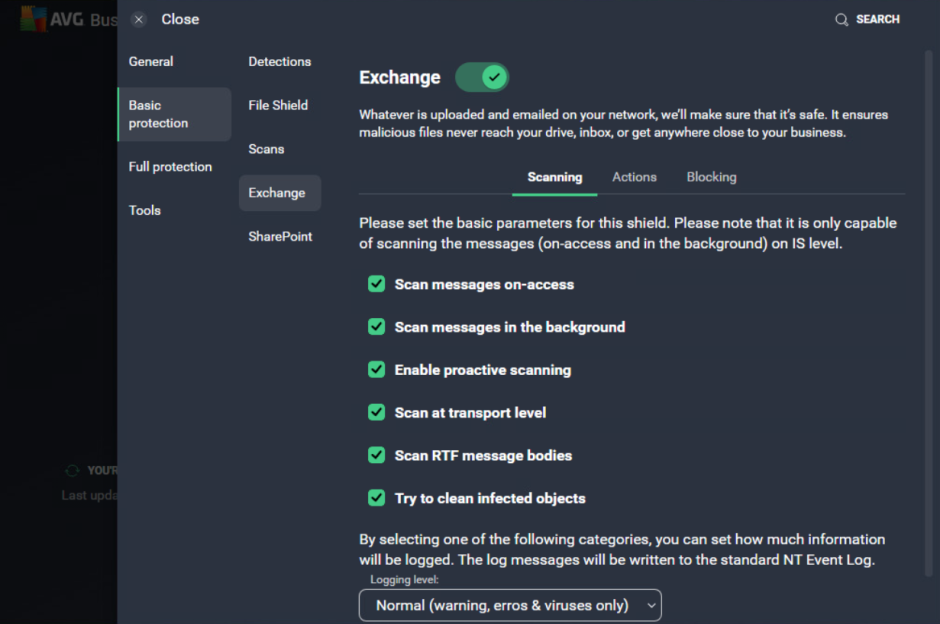
Task: Disable Scan messages on-access
Action: (x=376, y=284)
